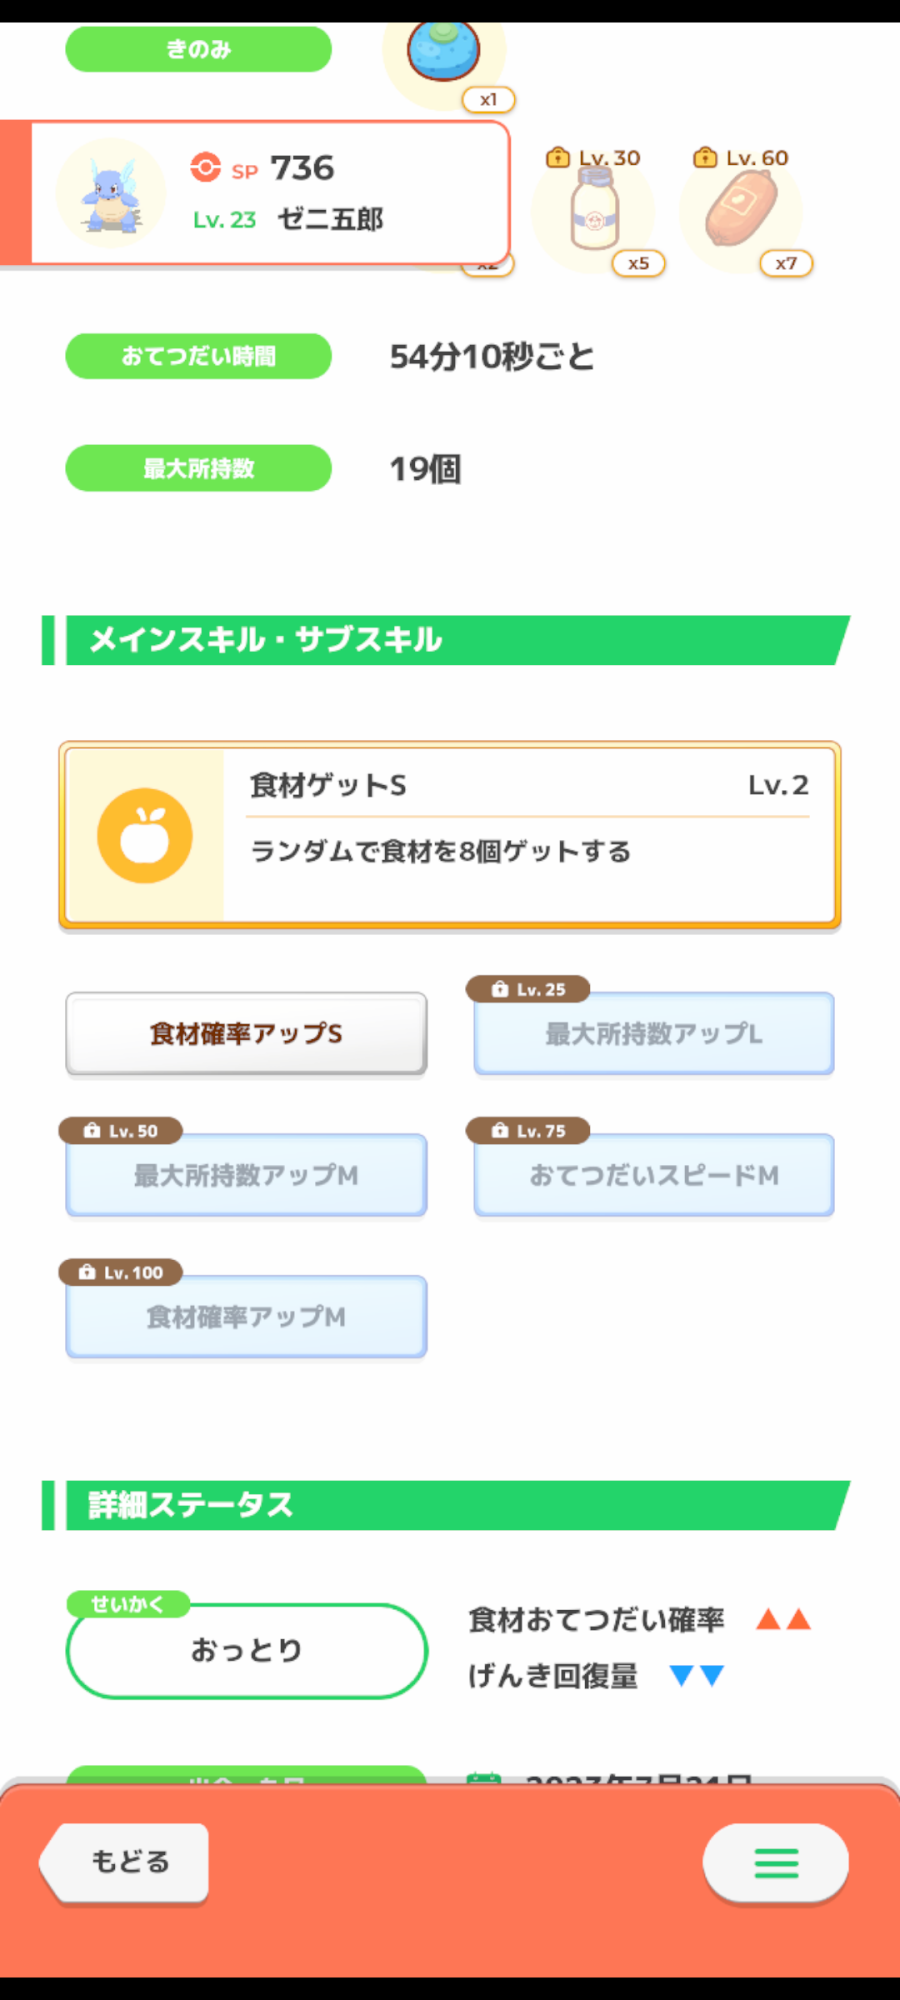900x2000 pixels.
Task: Tap the red up arrows for ingredient rate
Action: tap(783, 1619)
